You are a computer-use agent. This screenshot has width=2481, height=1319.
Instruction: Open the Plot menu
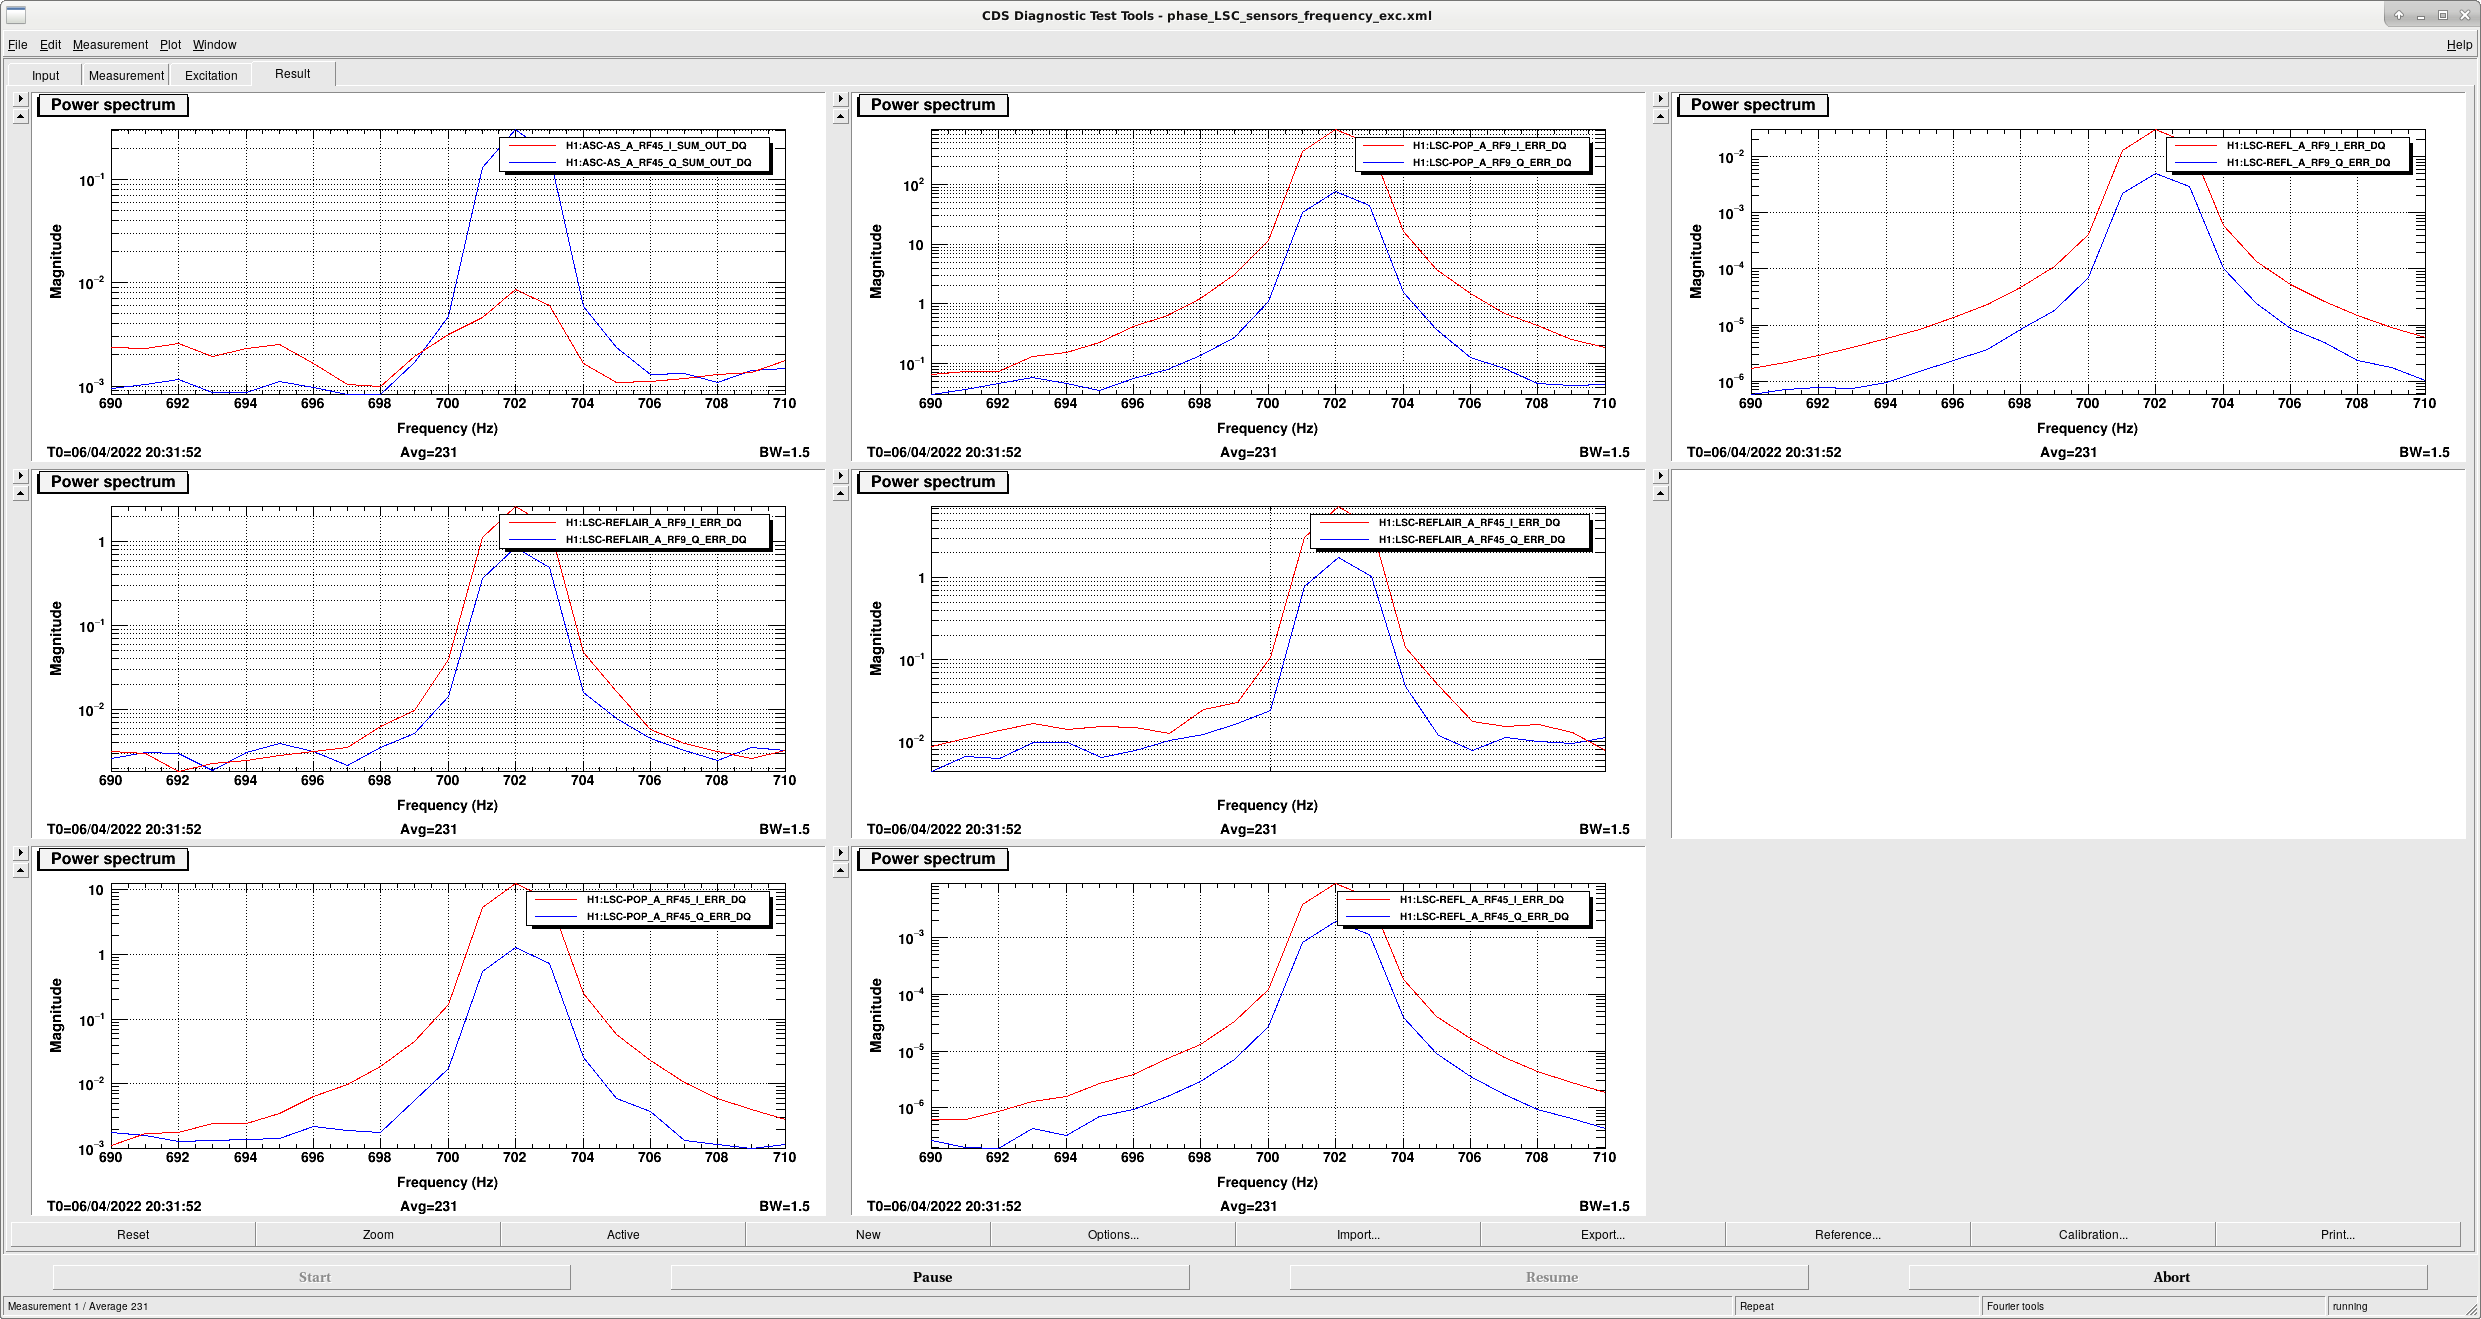click(x=170, y=45)
